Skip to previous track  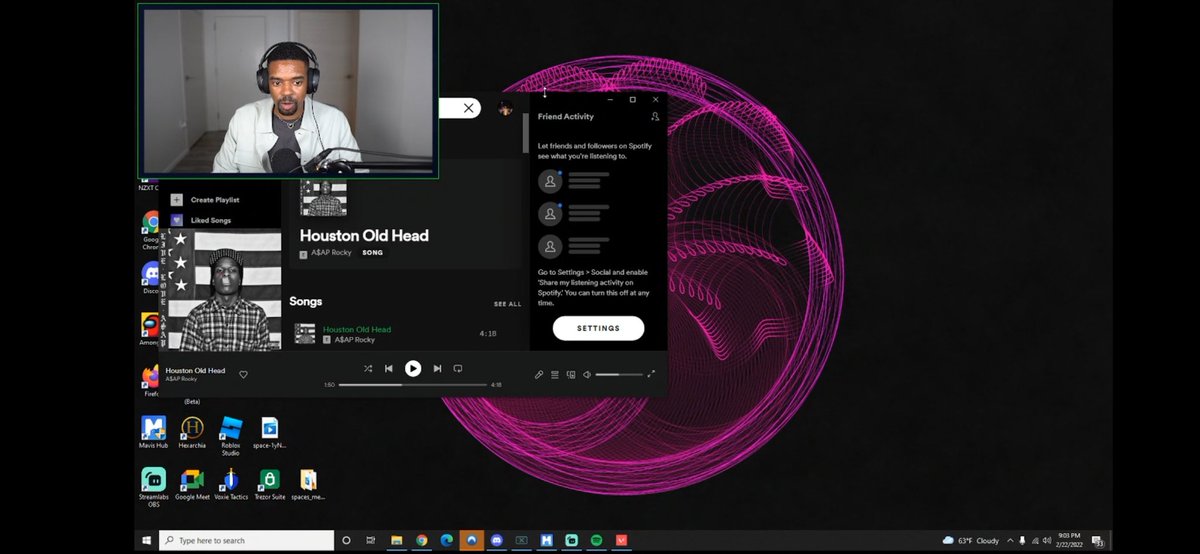[x=389, y=369]
